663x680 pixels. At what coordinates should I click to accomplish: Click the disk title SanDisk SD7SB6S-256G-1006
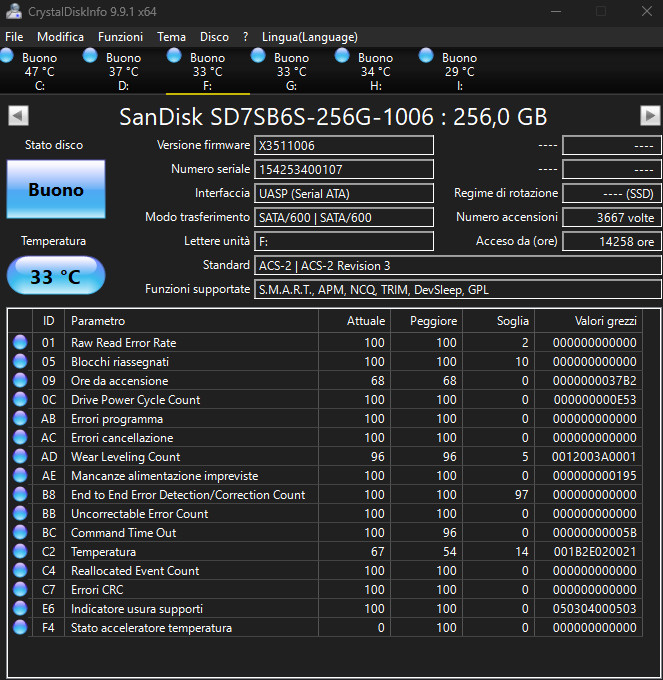click(x=333, y=116)
